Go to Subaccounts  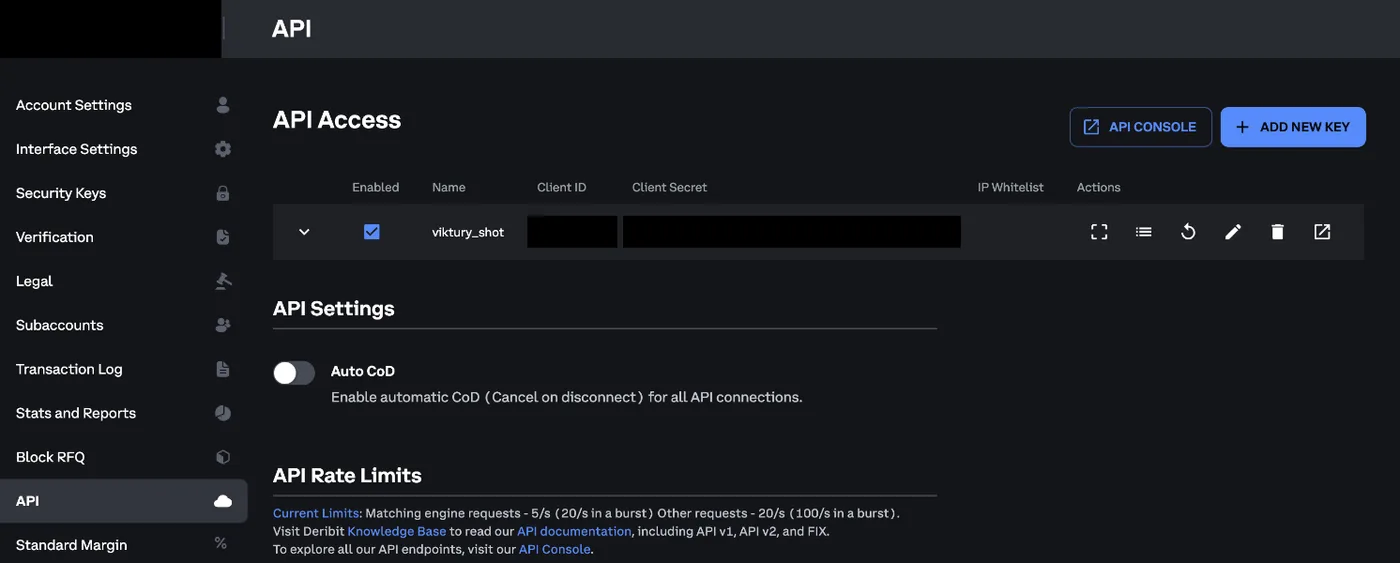pos(60,325)
